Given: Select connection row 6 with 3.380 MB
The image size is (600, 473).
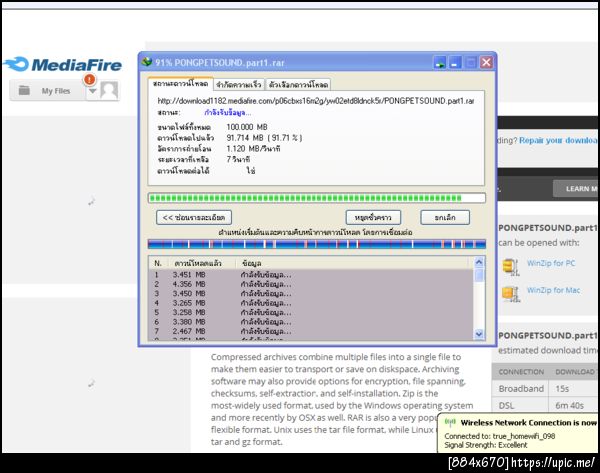Looking at the screenshot, I should (x=311, y=322).
